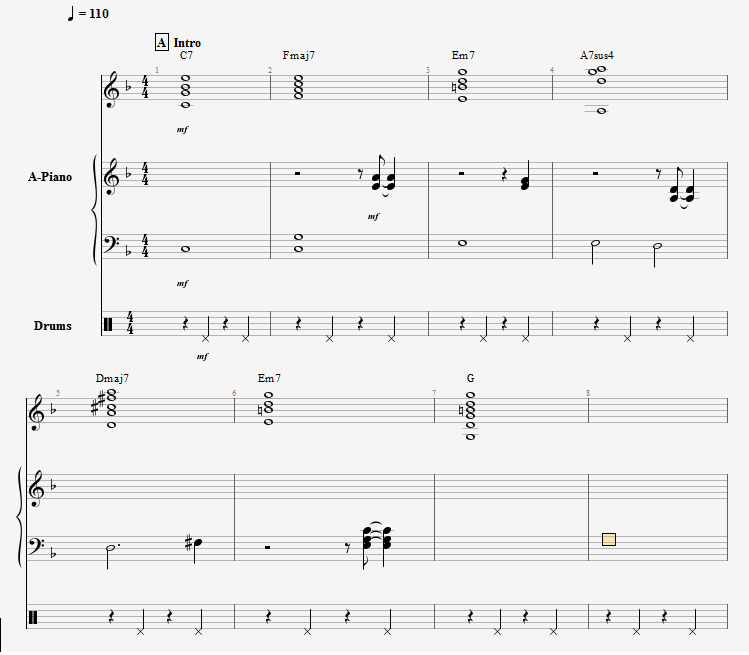The height and width of the screenshot is (655, 749).
Task: Select the C7 chord symbol
Action: pyautogui.click(x=186, y=55)
